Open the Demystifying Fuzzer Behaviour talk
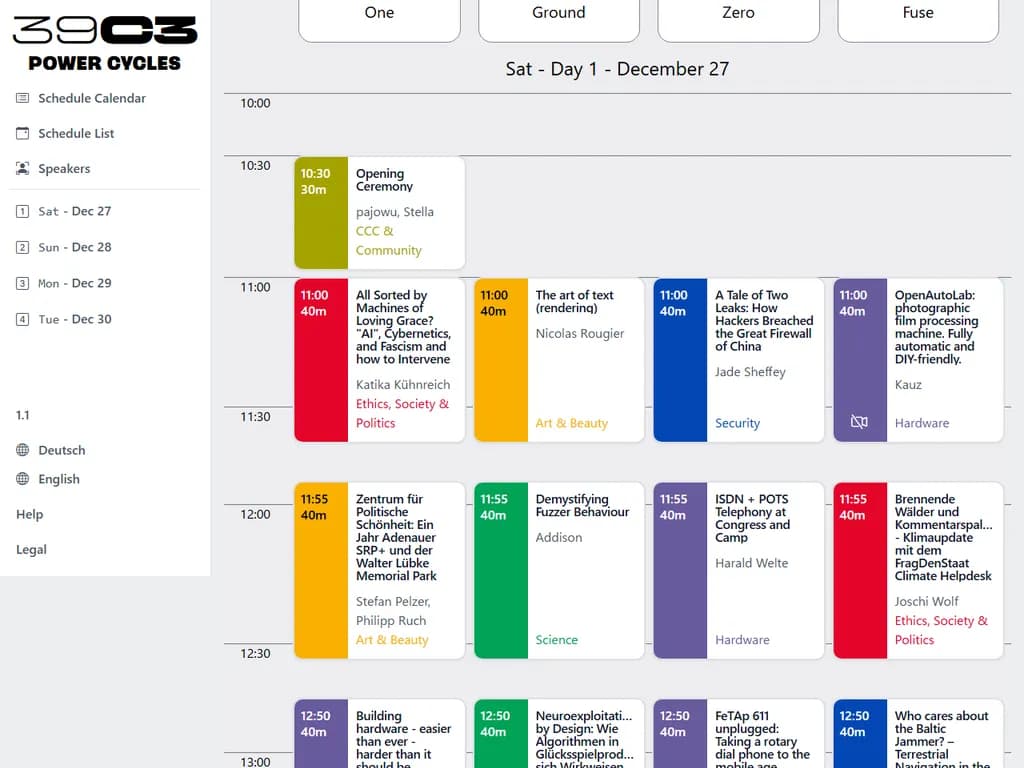1024x768 pixels. pos(582,506)
